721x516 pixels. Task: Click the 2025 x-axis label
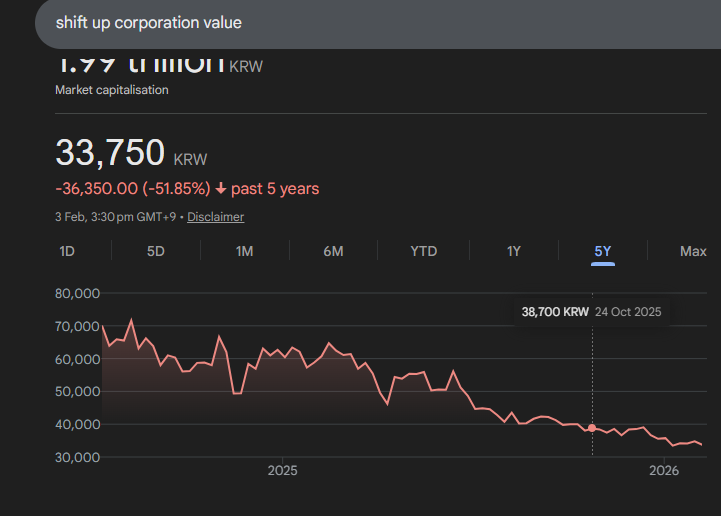point(282,470)
